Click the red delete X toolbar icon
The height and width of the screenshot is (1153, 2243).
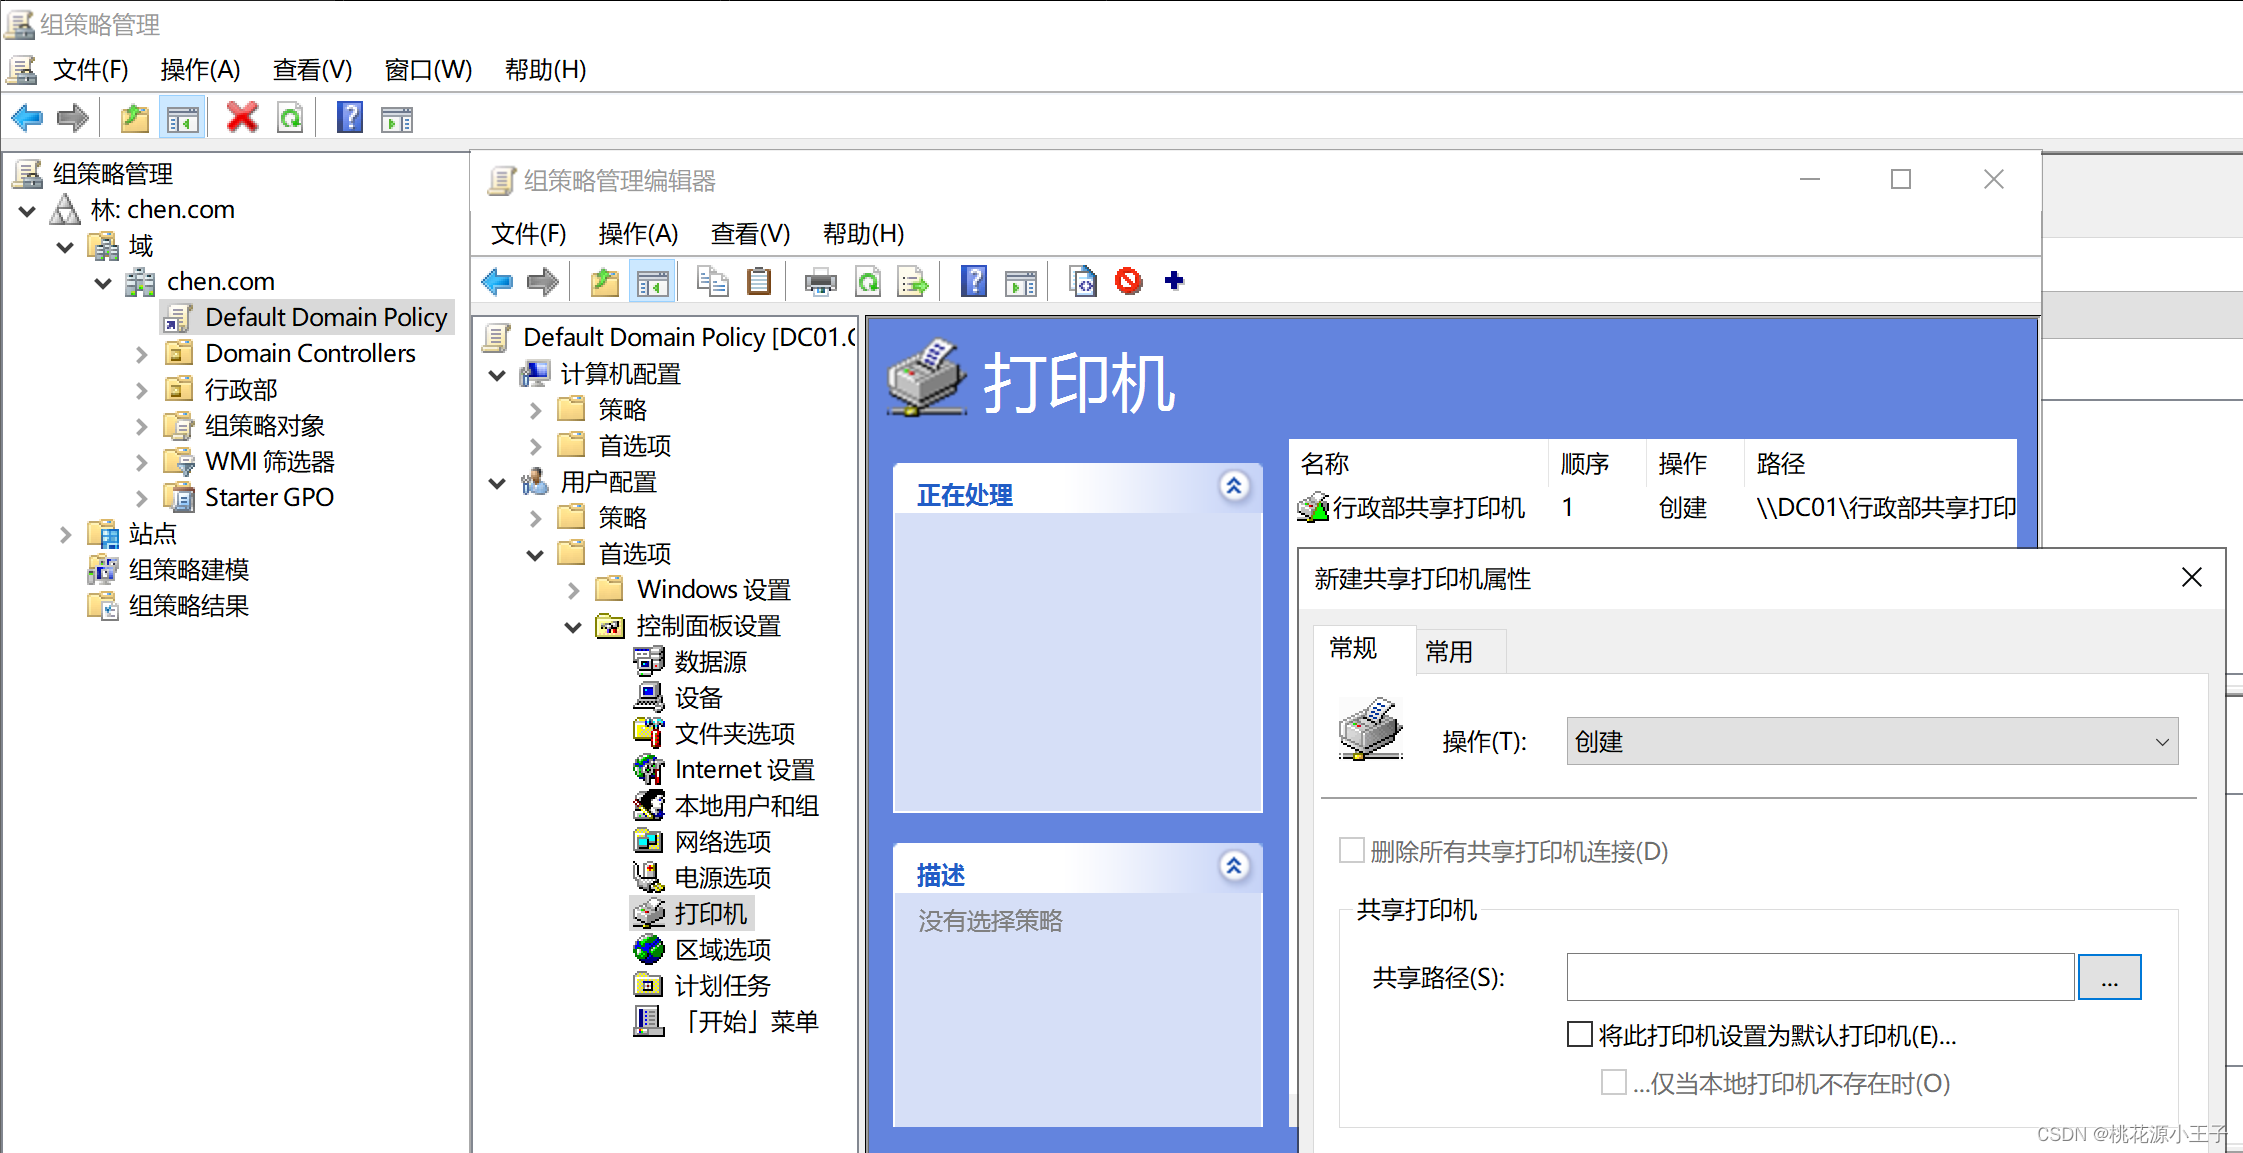click(242, 118)
